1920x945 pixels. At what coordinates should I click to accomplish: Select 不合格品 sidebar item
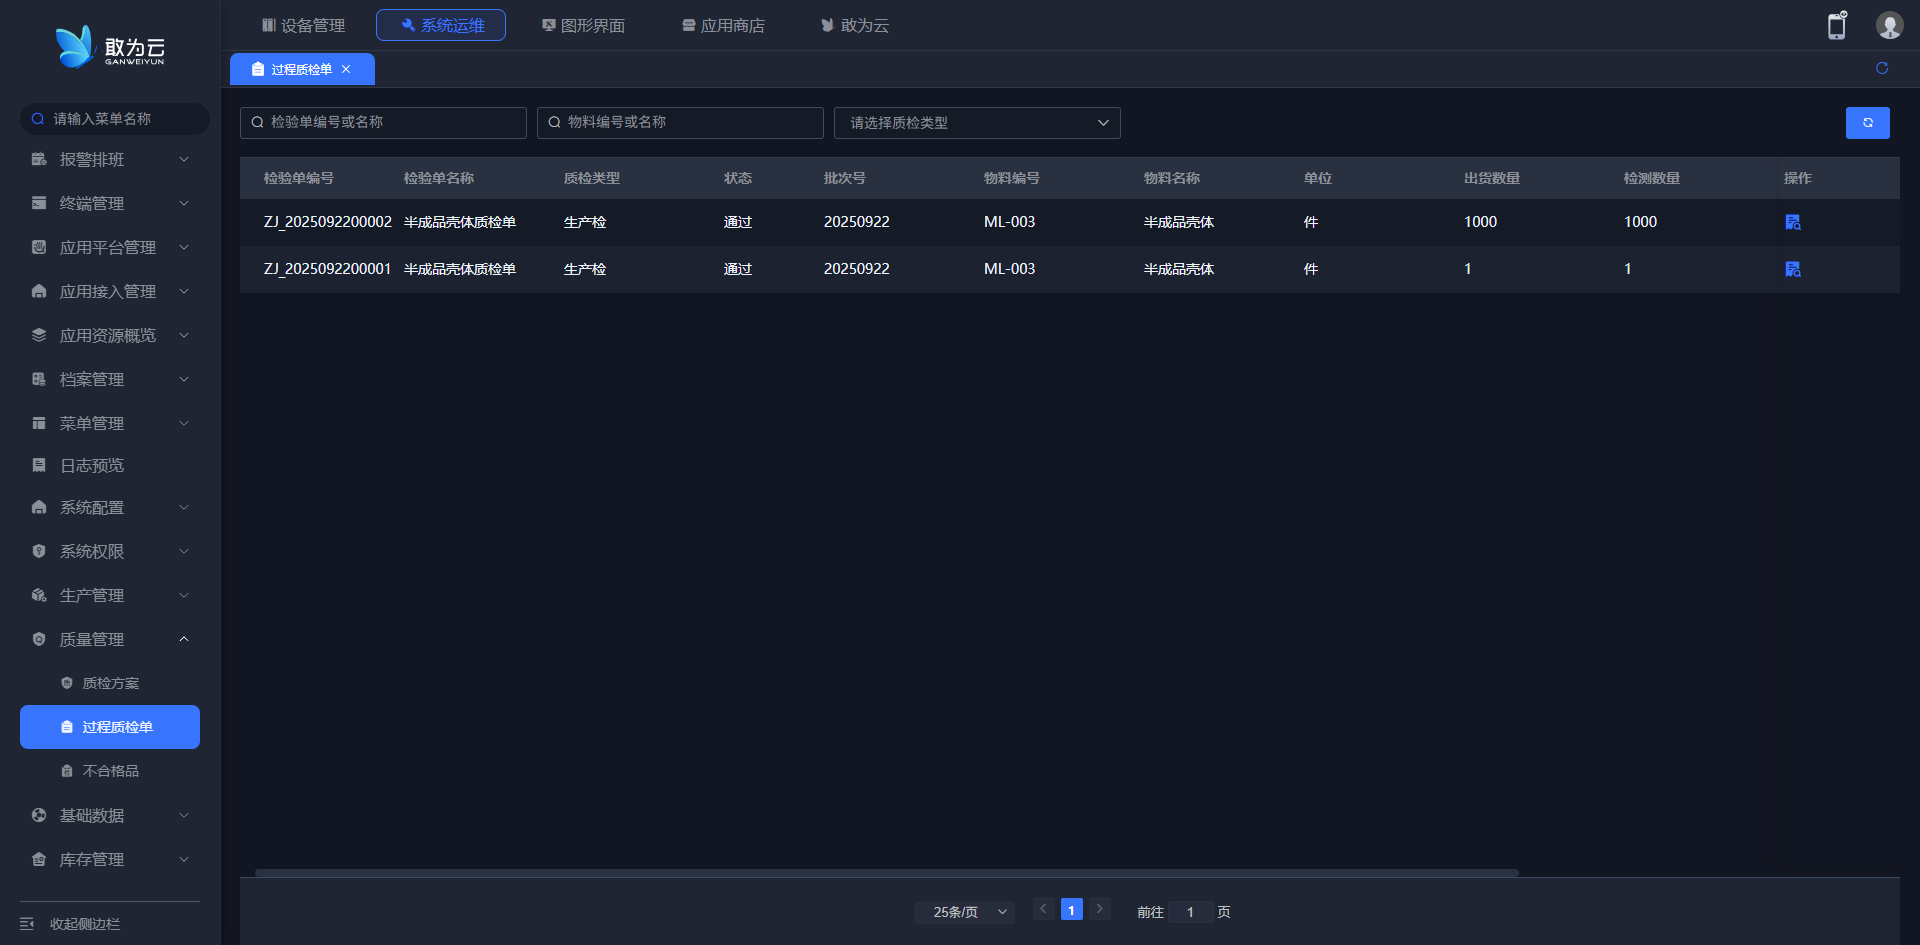click(110, 771)
